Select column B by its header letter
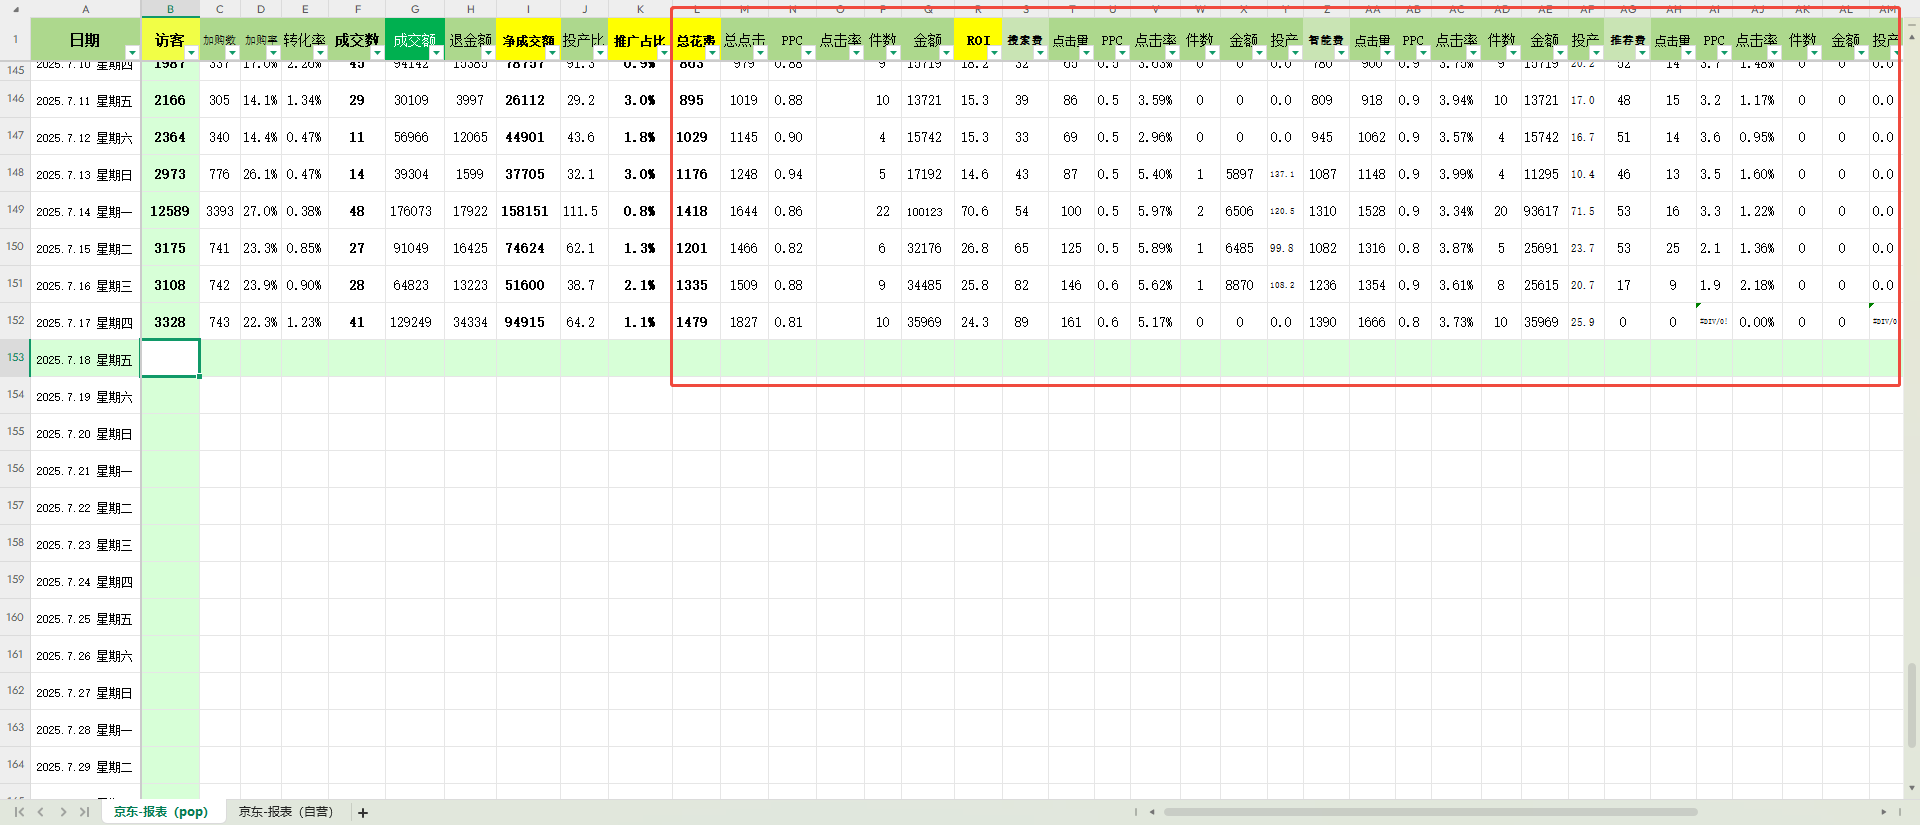The width and height of the screenshot is (1920, 825). [170, 9]
